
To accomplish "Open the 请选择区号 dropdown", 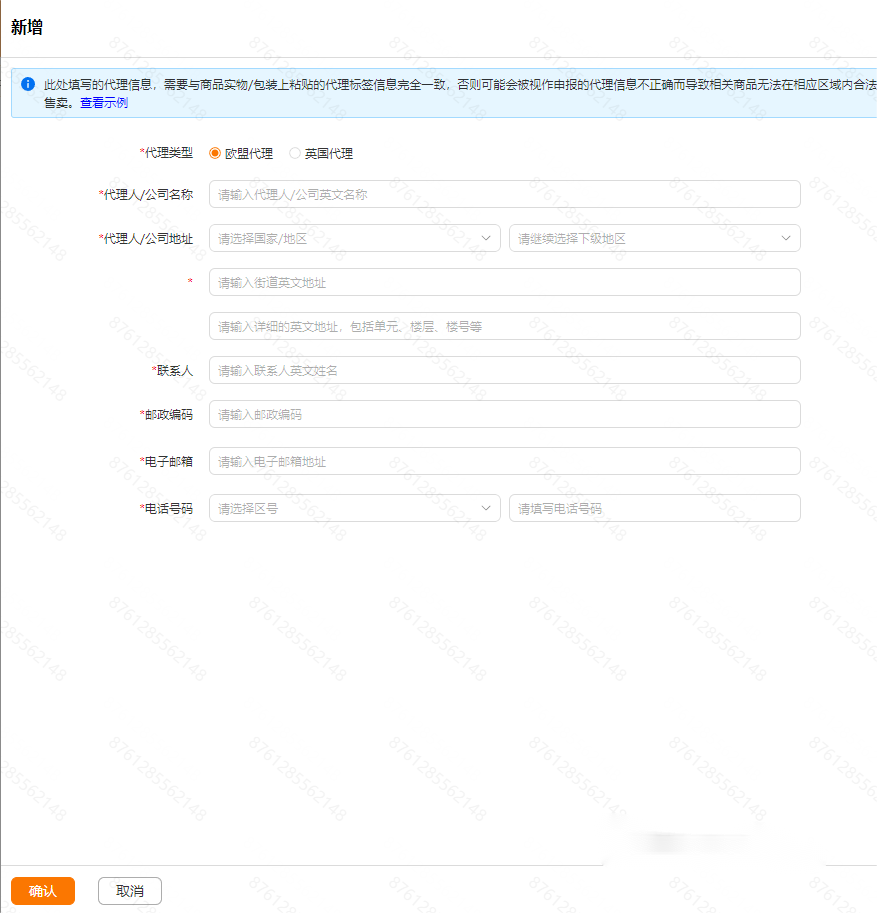I will [350, 508].
